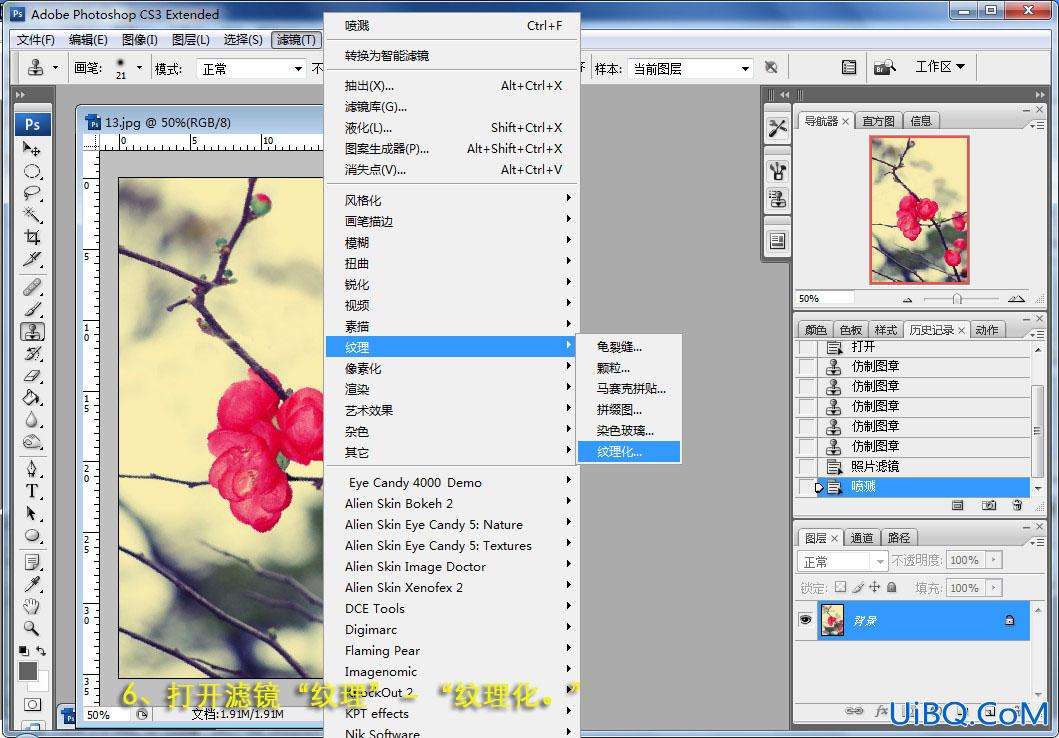This screenshot has width=1059, height=738.
Task: Select the Crop tool
Action: 32,237
